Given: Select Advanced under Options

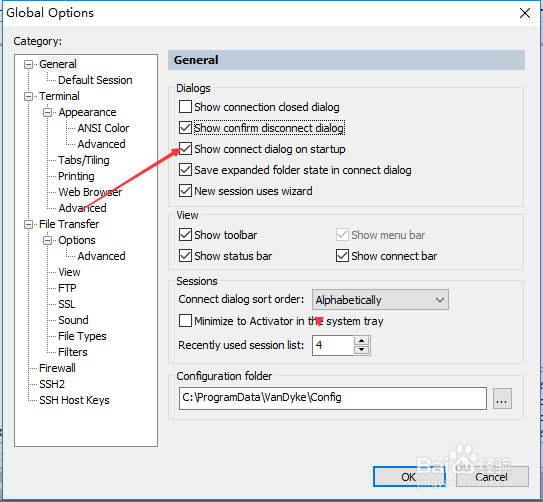Looking at the screenshot, I should point(101,256).
